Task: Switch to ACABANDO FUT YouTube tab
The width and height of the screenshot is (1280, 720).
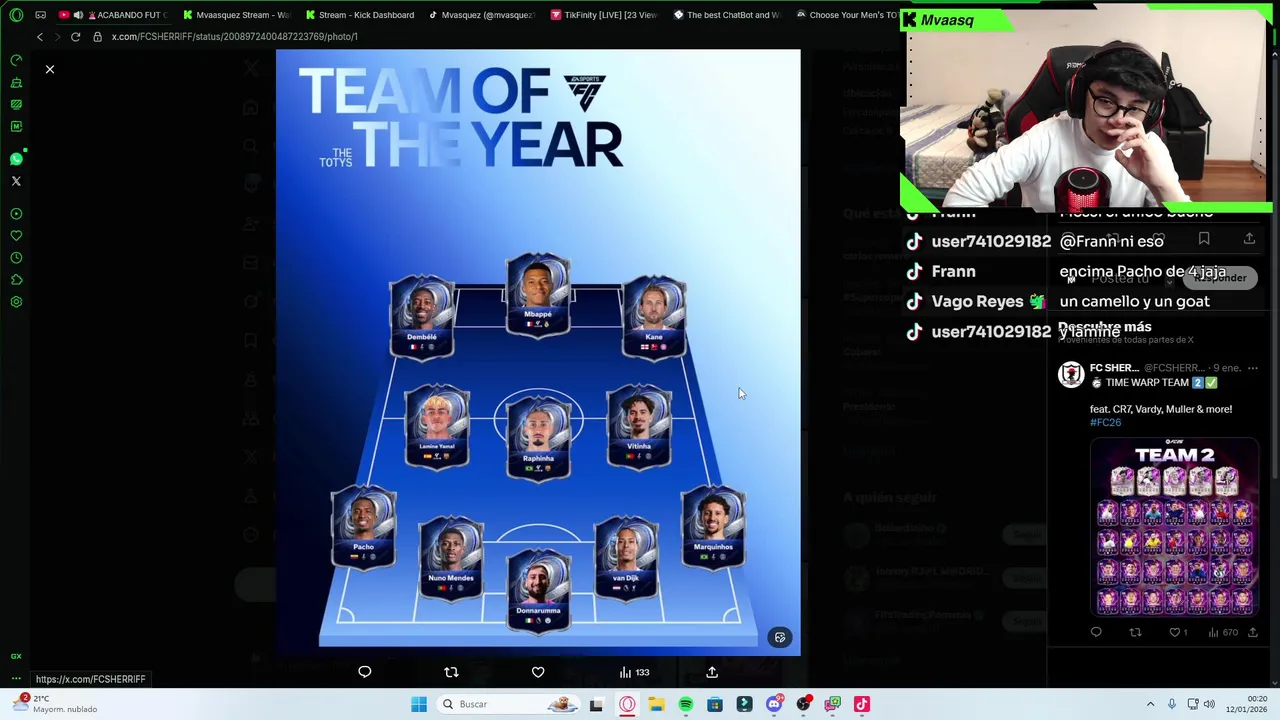Action: coord(112,15)
